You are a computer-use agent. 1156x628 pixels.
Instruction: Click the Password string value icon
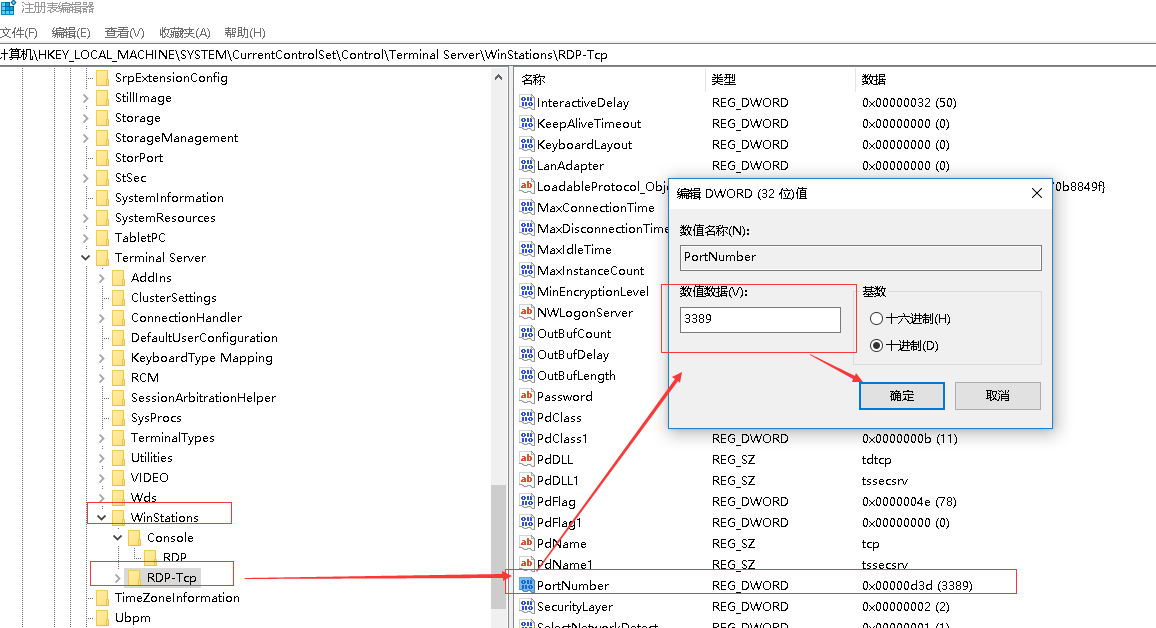tap(527, 396)
